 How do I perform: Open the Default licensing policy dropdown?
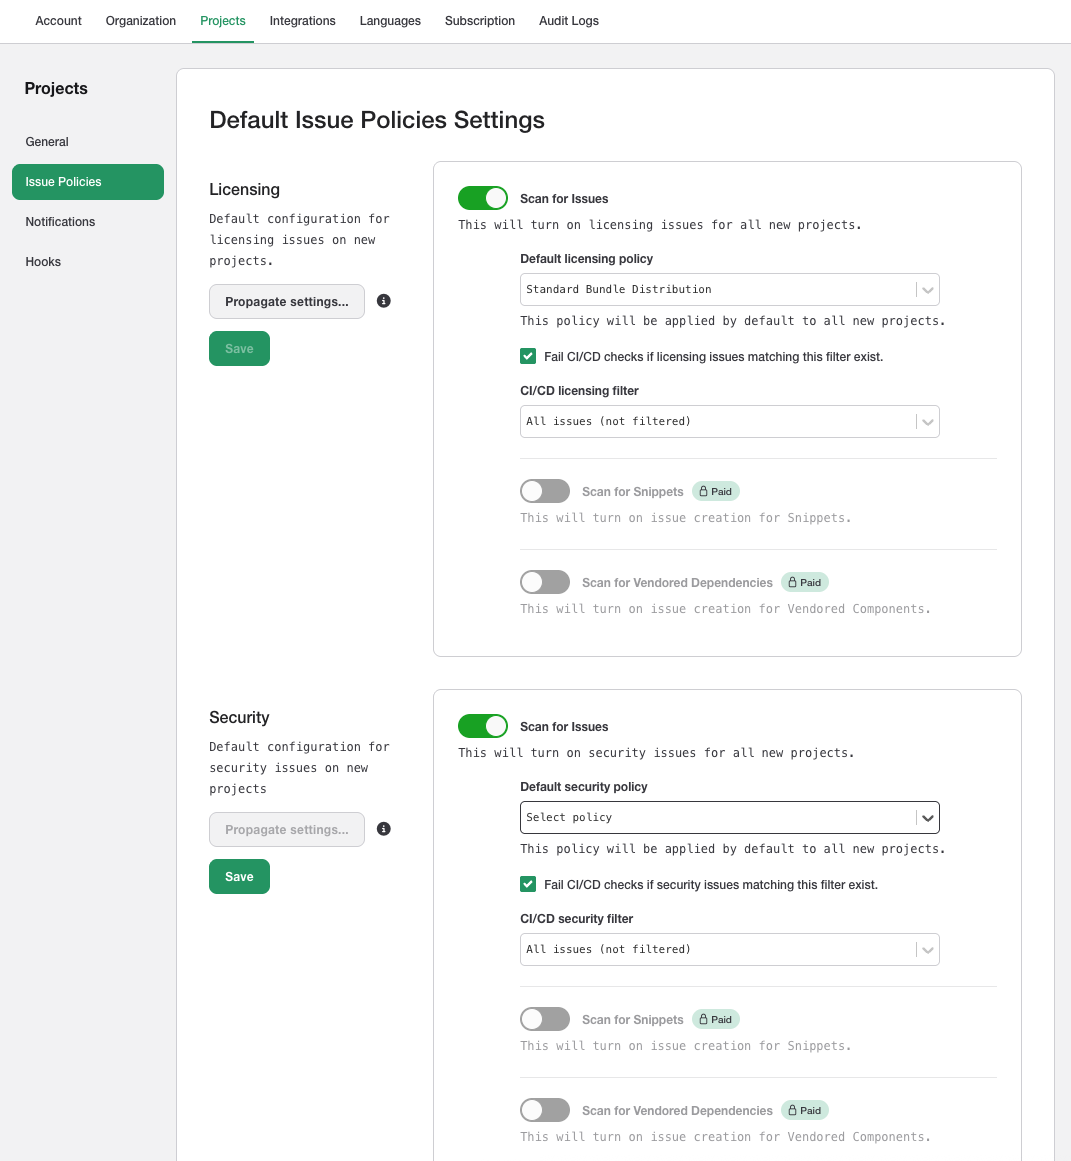[729, 289]
